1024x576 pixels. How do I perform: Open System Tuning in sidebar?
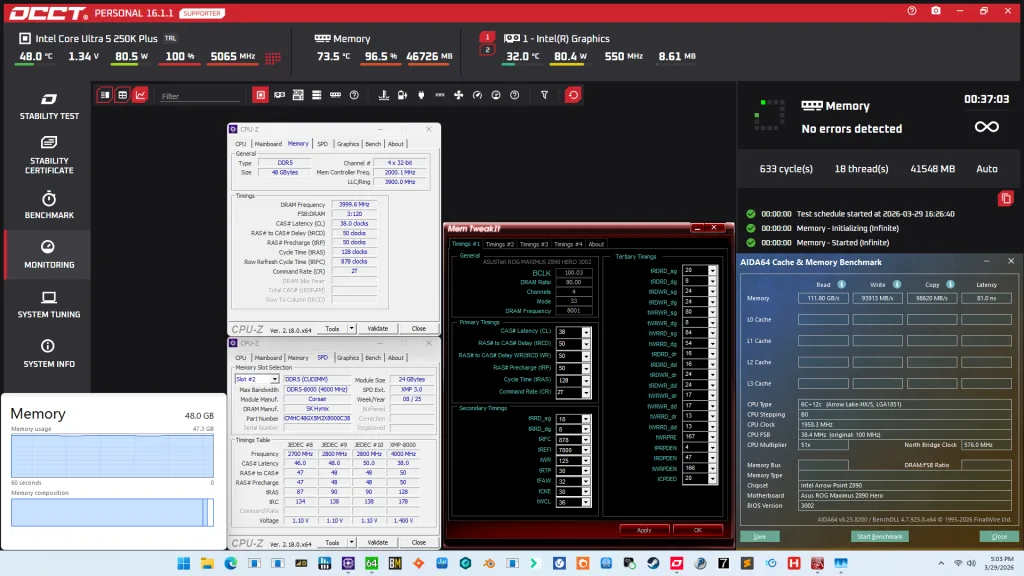pos(49,304)
